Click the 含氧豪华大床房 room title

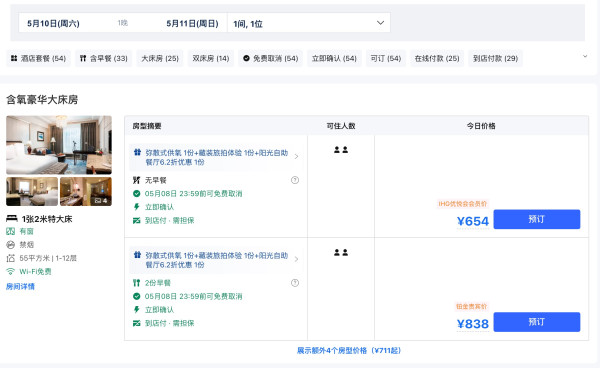(42, 100)
